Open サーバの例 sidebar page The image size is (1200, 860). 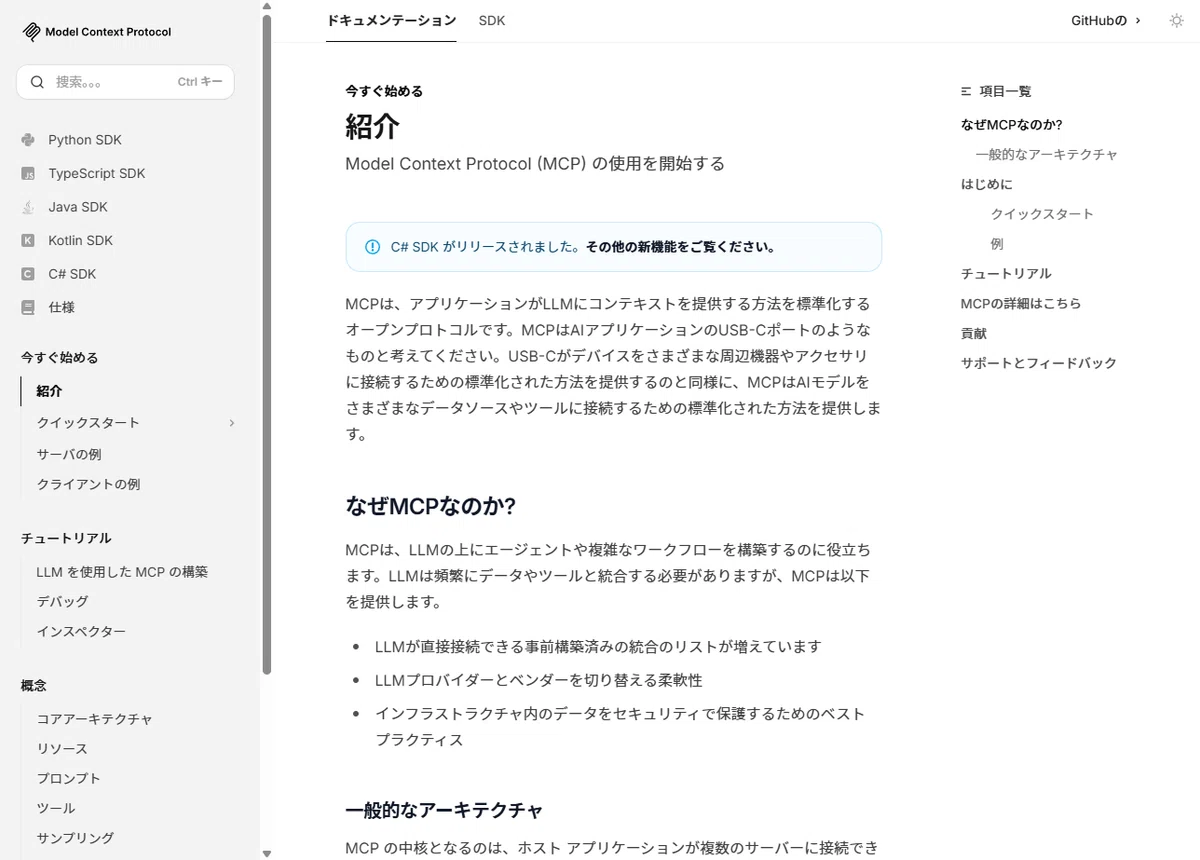click(x=69, y=454)
